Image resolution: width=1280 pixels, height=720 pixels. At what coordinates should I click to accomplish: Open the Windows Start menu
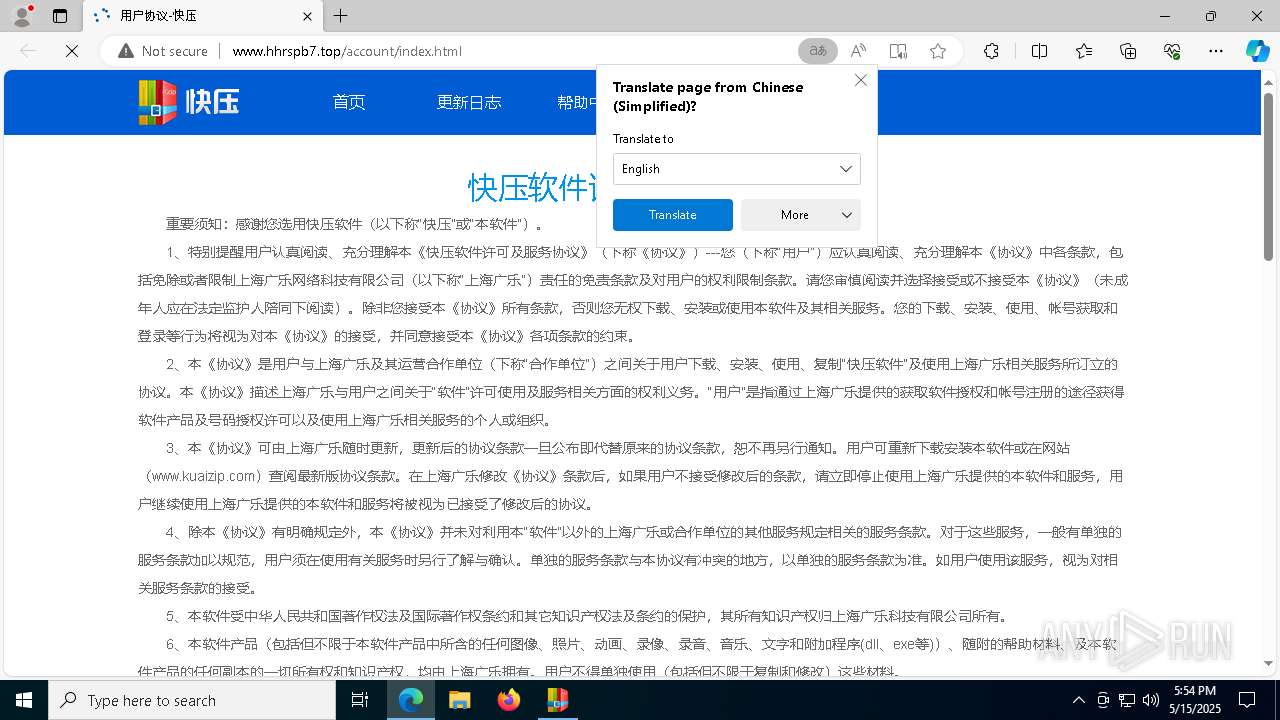pyautogui.click(x=24, y=700)
